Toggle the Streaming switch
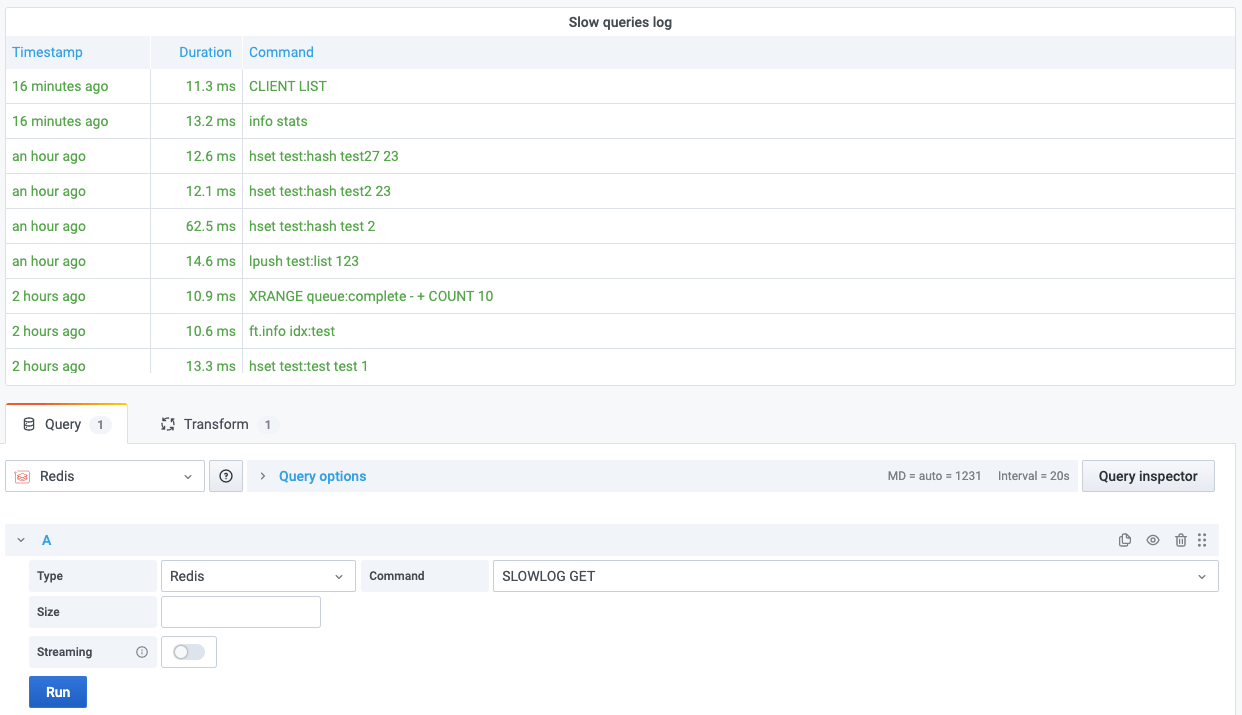The image size is (1242, 715). (x=189, y=652)
